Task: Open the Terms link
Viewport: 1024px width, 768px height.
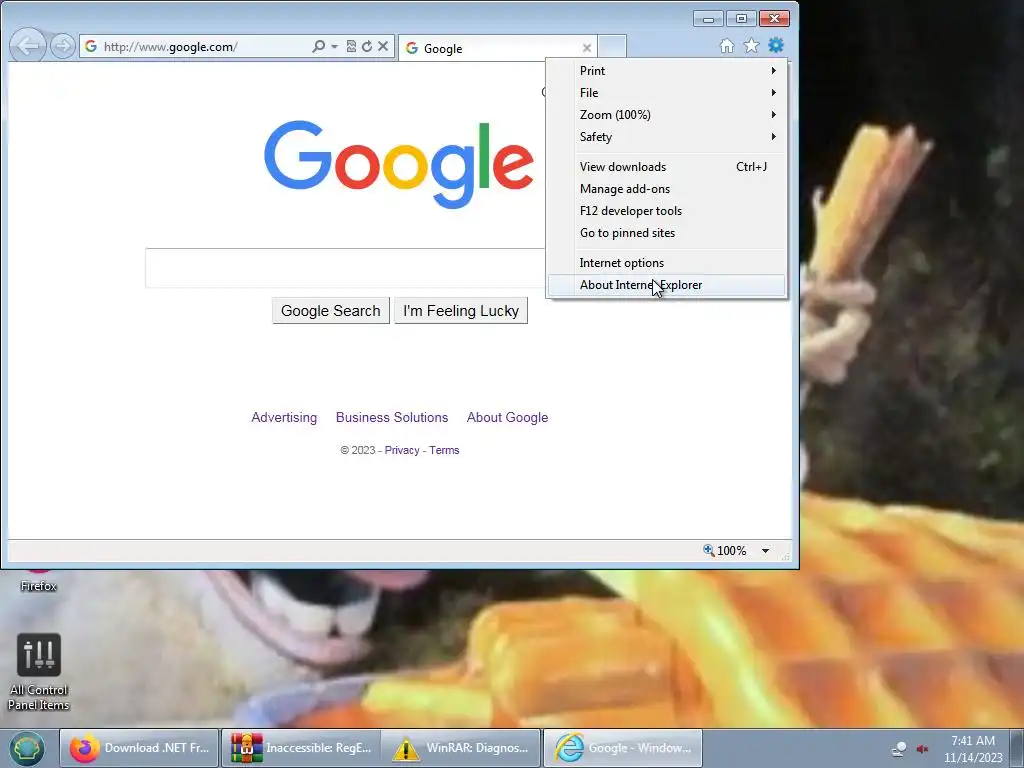Action: tap(444, 450)
